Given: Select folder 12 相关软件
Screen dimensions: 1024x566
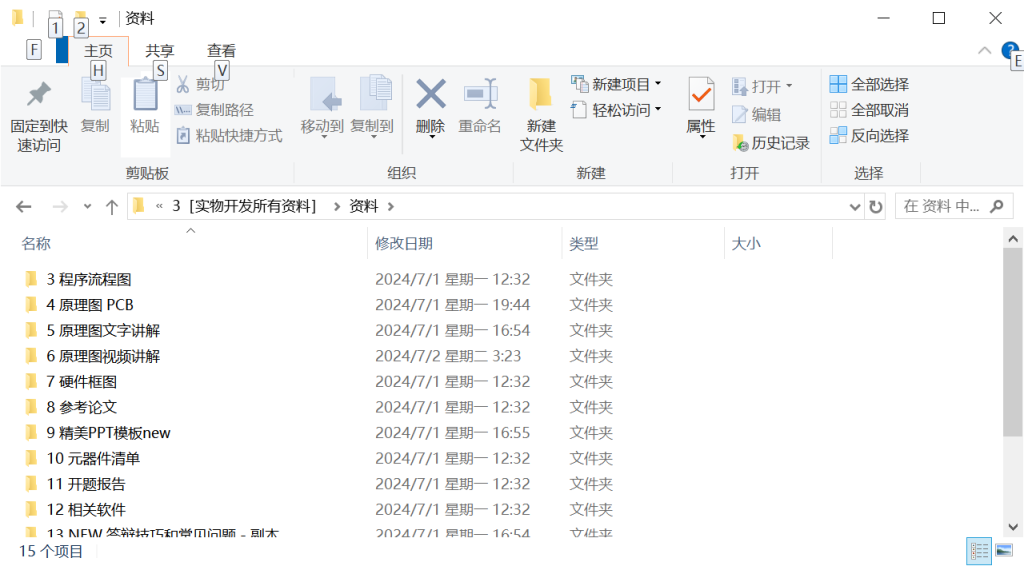Looking at the screenshot, I should coord(86,509).
